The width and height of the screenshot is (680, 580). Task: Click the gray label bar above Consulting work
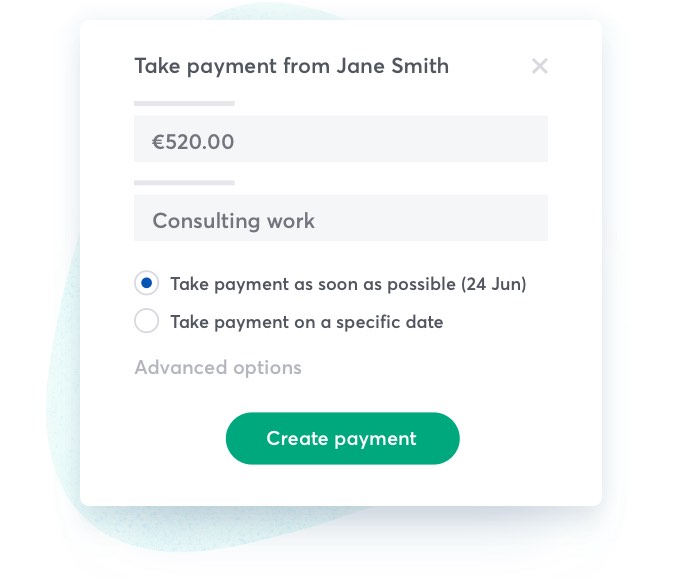pyautogui.click(x=184, y=182)
